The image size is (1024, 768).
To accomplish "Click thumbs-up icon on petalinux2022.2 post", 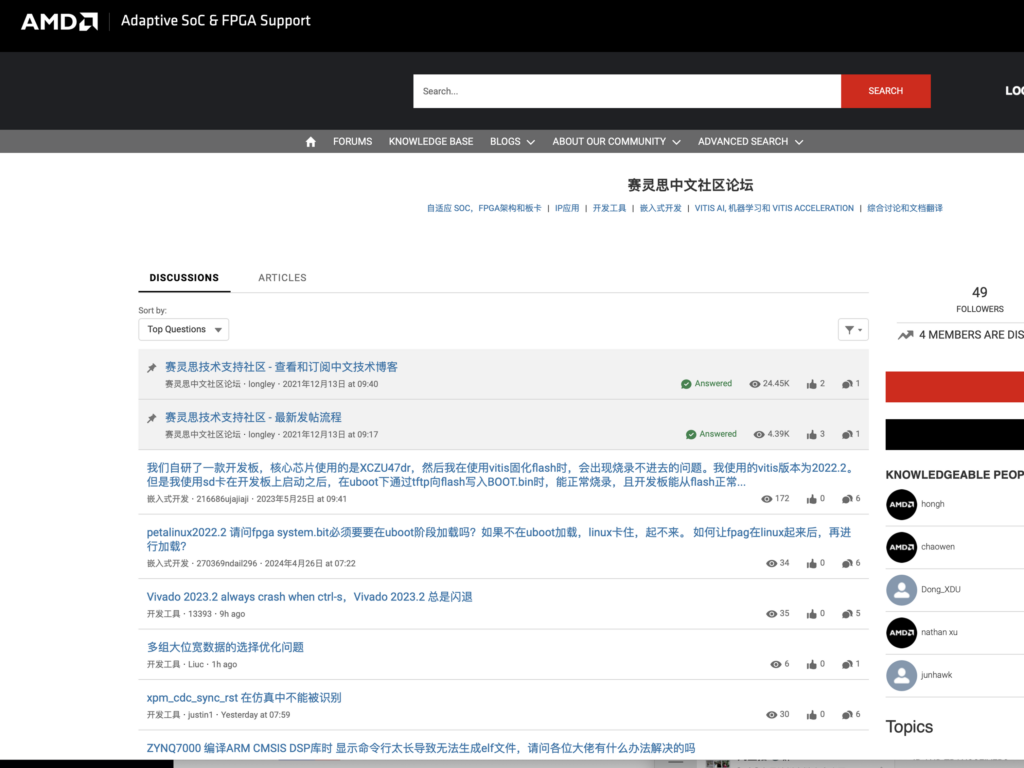I will tap(811, 564).
